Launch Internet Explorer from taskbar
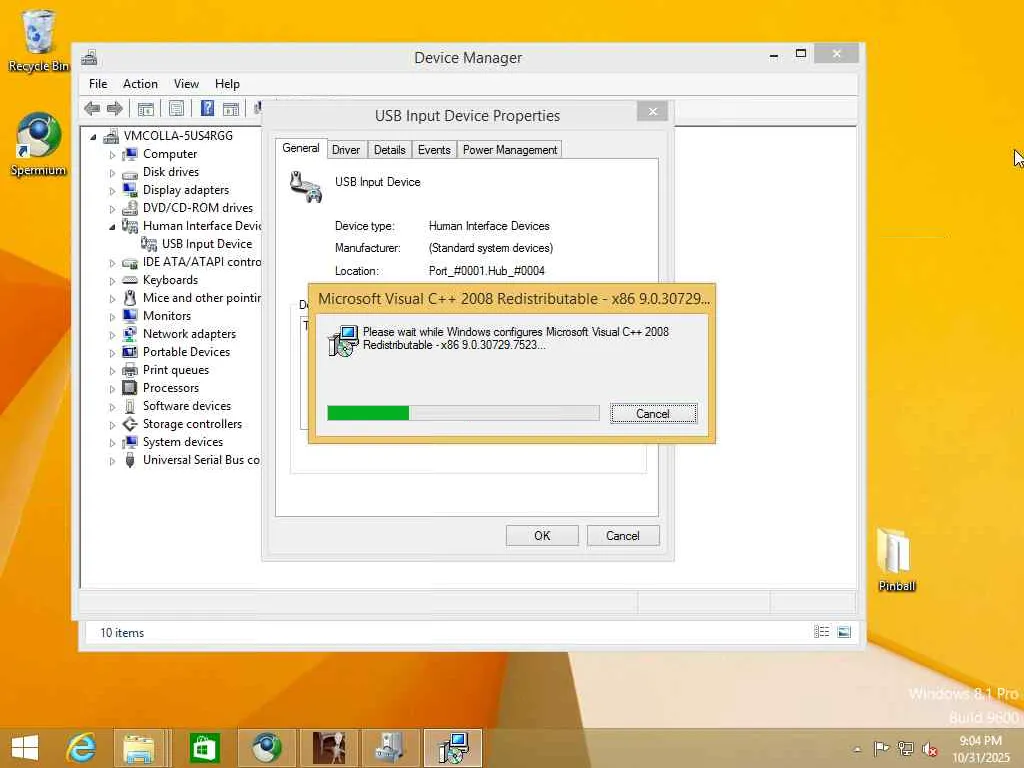The width and height of the screenshot is (1024, 768). [x=81, y=748]
